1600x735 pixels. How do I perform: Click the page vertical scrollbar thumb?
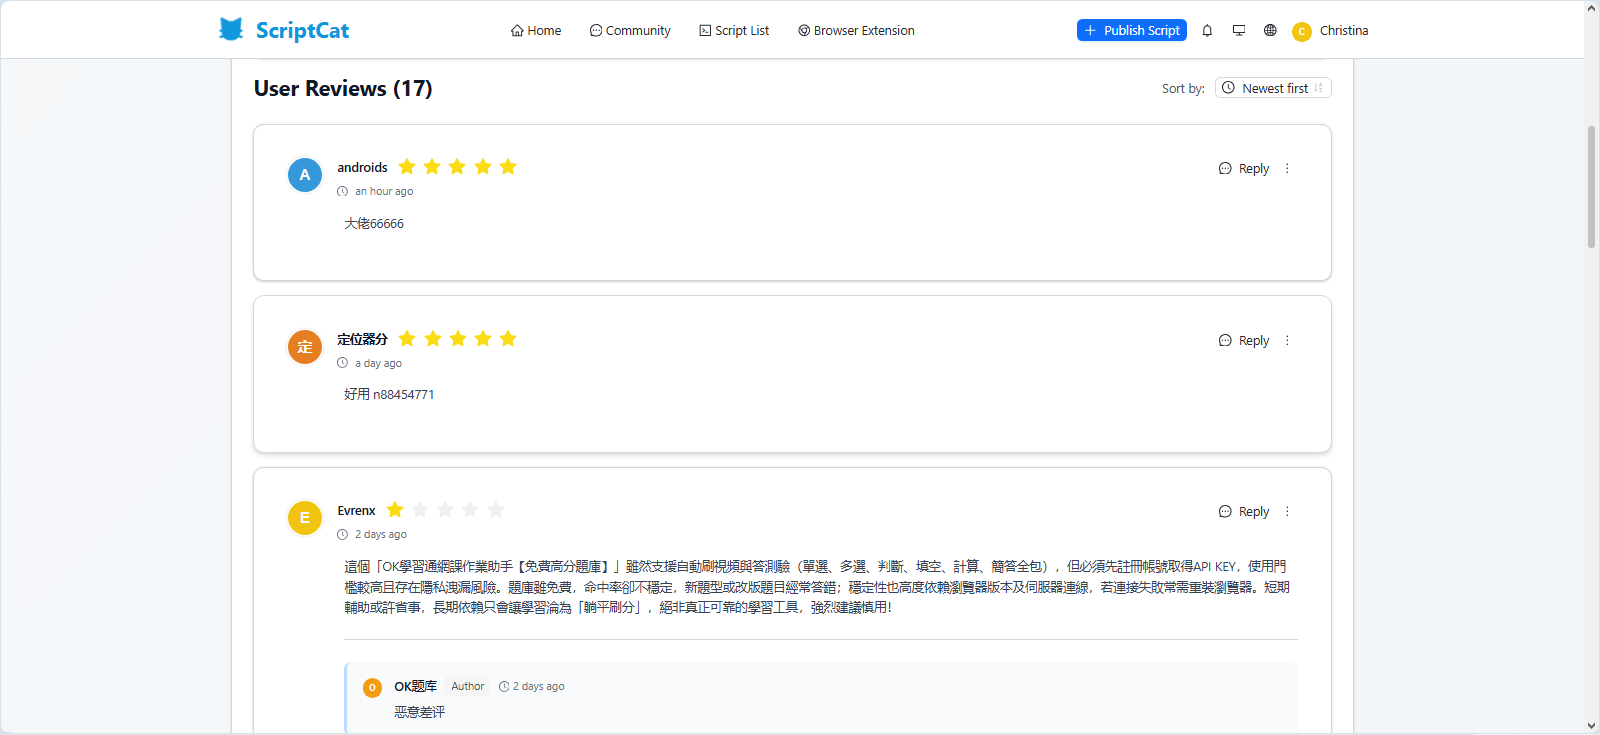[1591, 186]
